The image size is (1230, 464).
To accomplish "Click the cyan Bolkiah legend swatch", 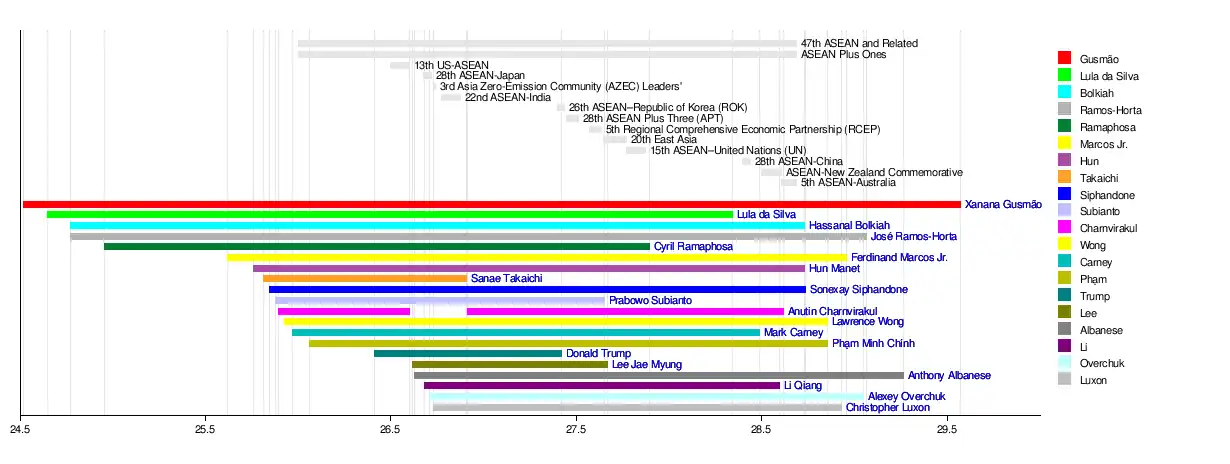I will [1065, 93].
